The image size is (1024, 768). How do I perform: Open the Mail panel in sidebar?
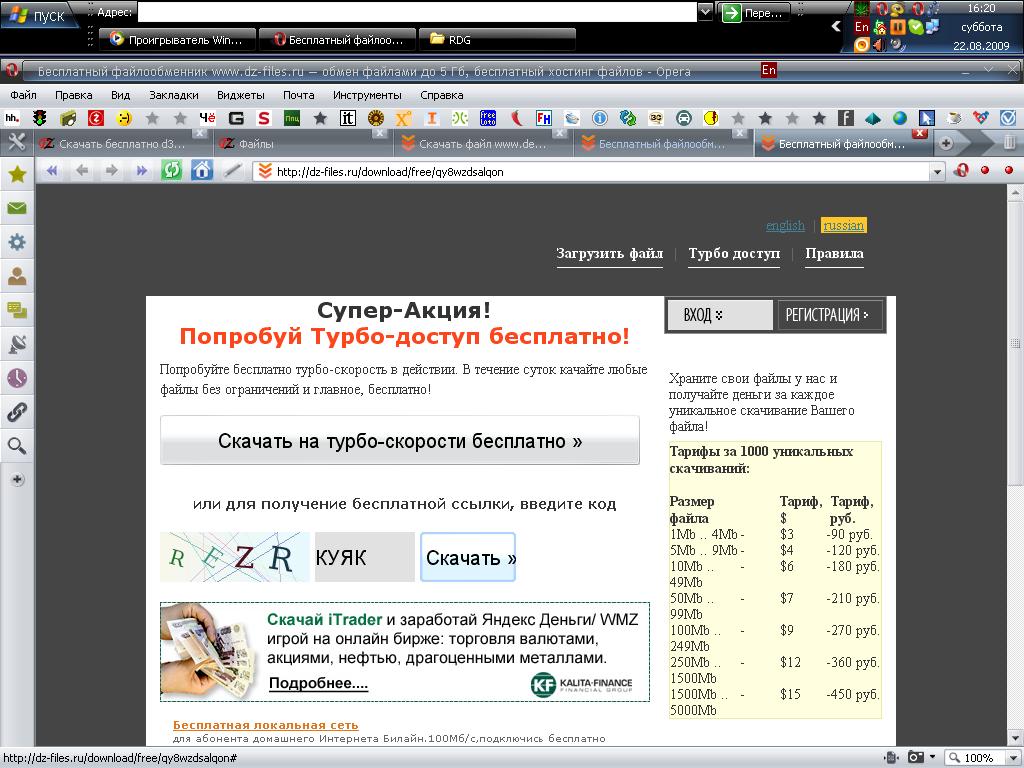coord(17,208)
